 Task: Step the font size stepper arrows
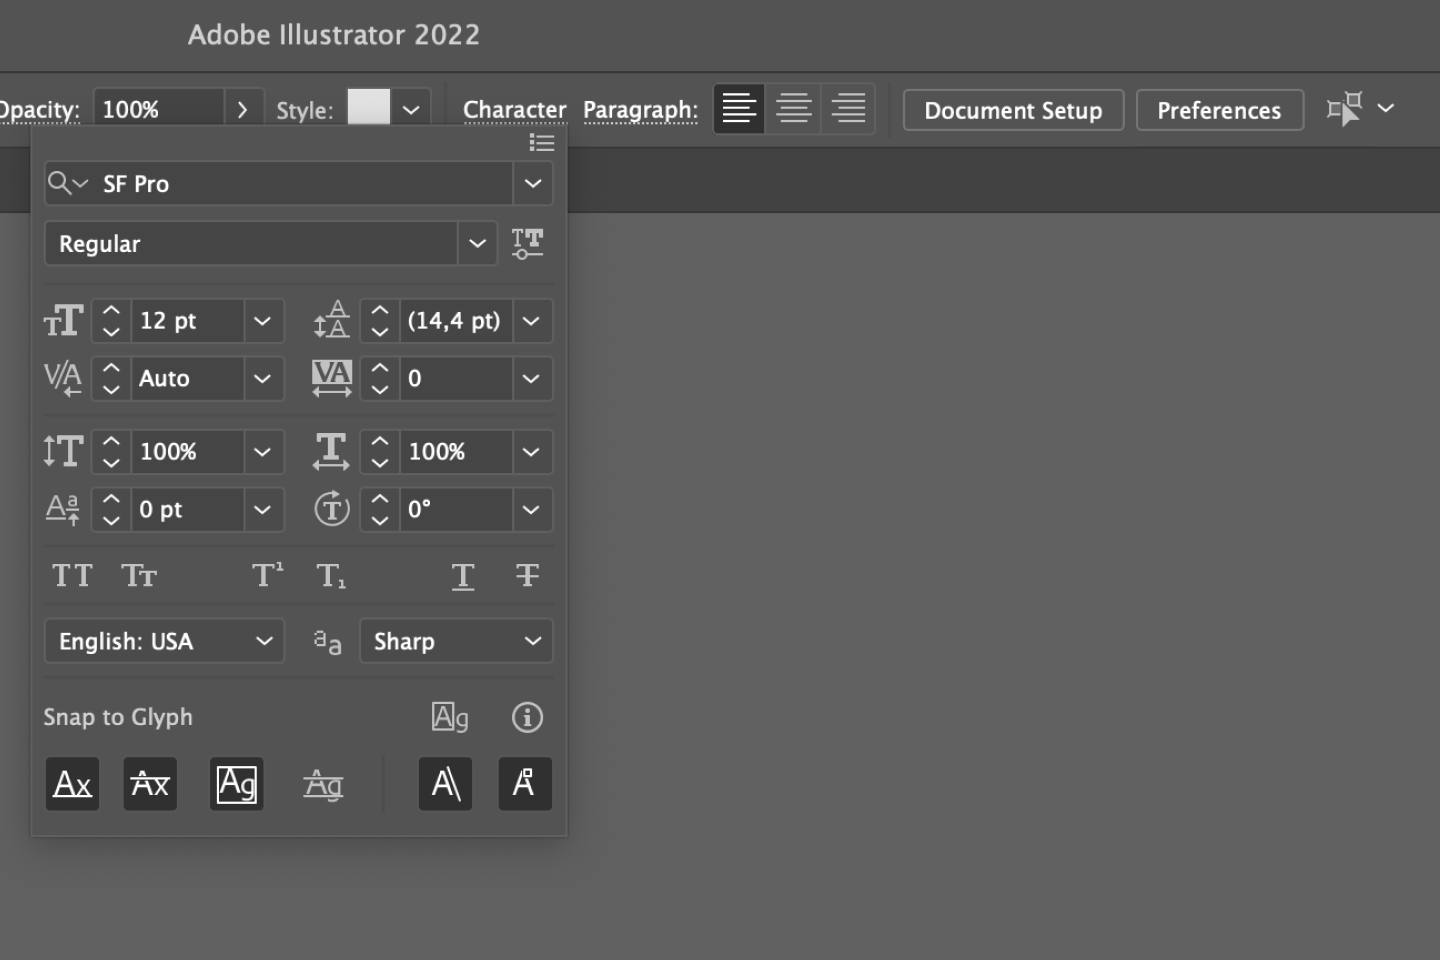click(111, 321)
